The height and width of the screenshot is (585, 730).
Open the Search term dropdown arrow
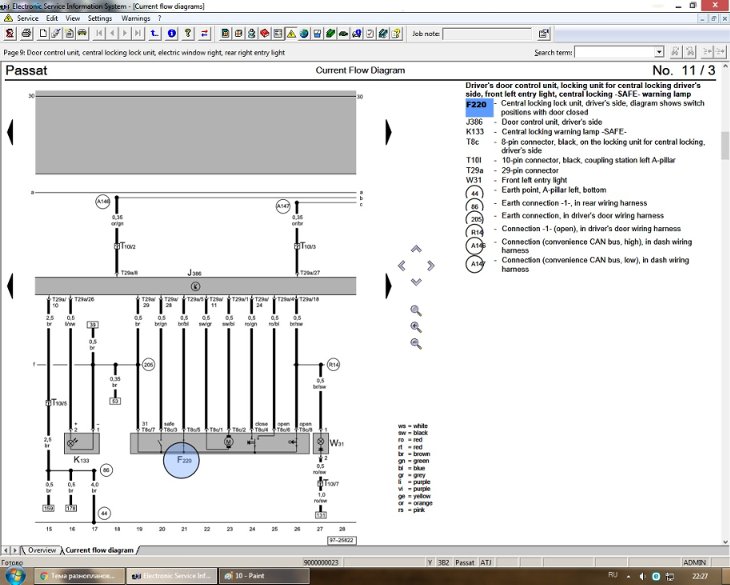pyautogui.click(x=659, y=52)
